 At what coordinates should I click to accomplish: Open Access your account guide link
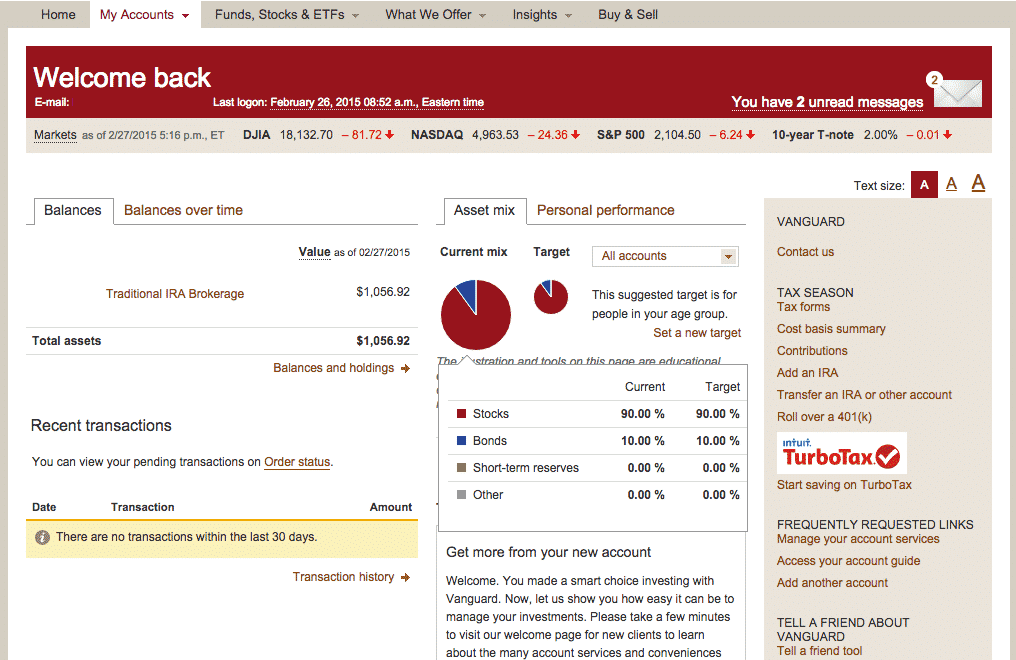point(849,561)
